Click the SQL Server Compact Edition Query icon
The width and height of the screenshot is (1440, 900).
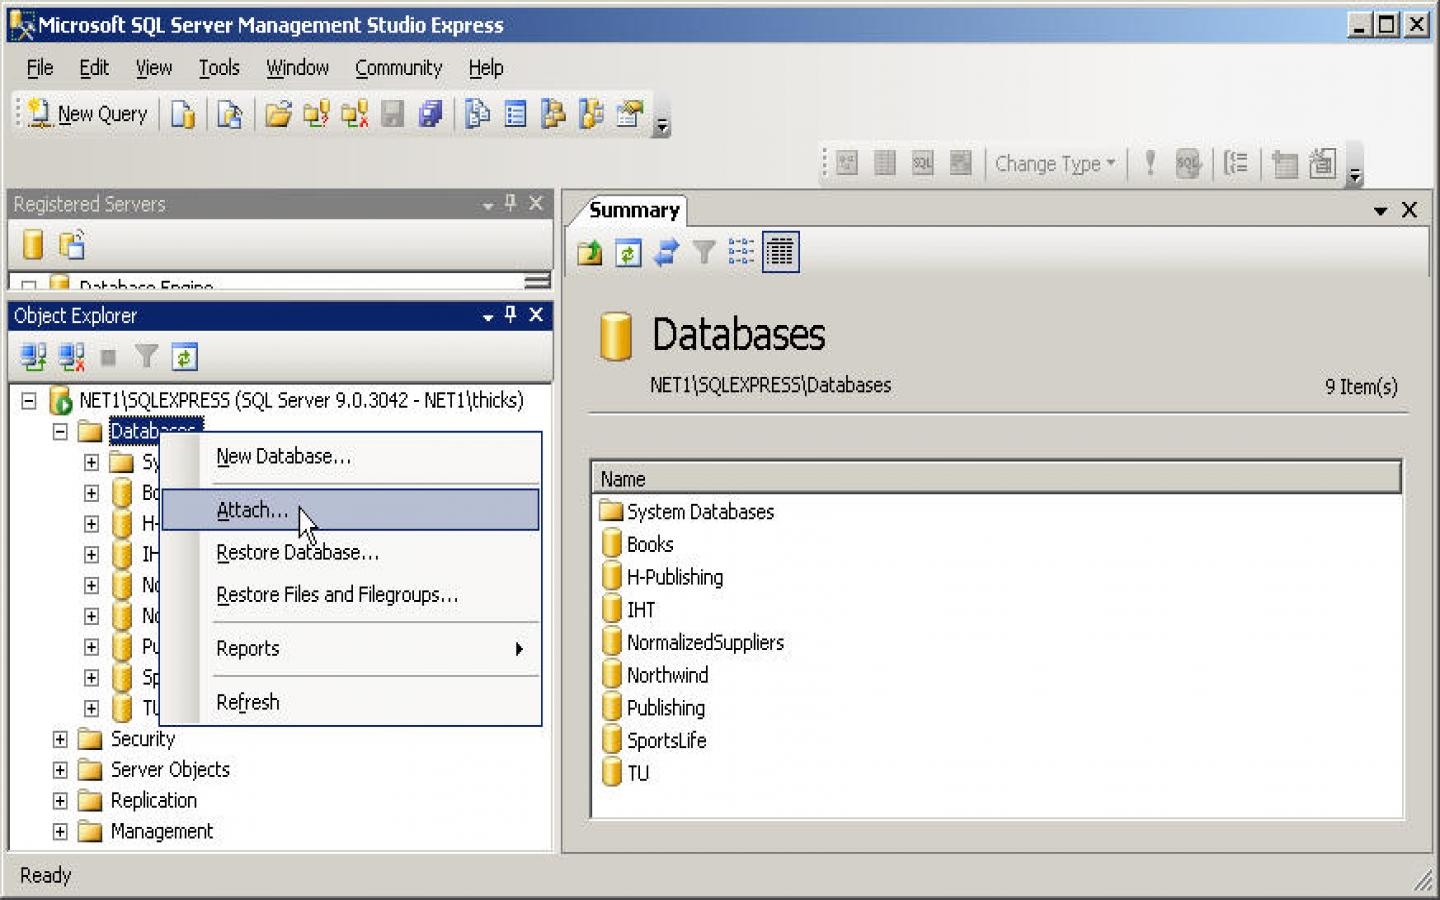click(230, 114)
